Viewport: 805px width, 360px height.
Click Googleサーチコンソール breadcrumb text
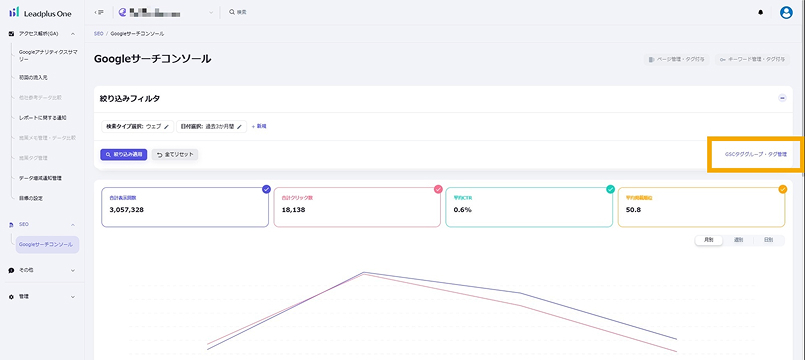click(x=137, y=33)
